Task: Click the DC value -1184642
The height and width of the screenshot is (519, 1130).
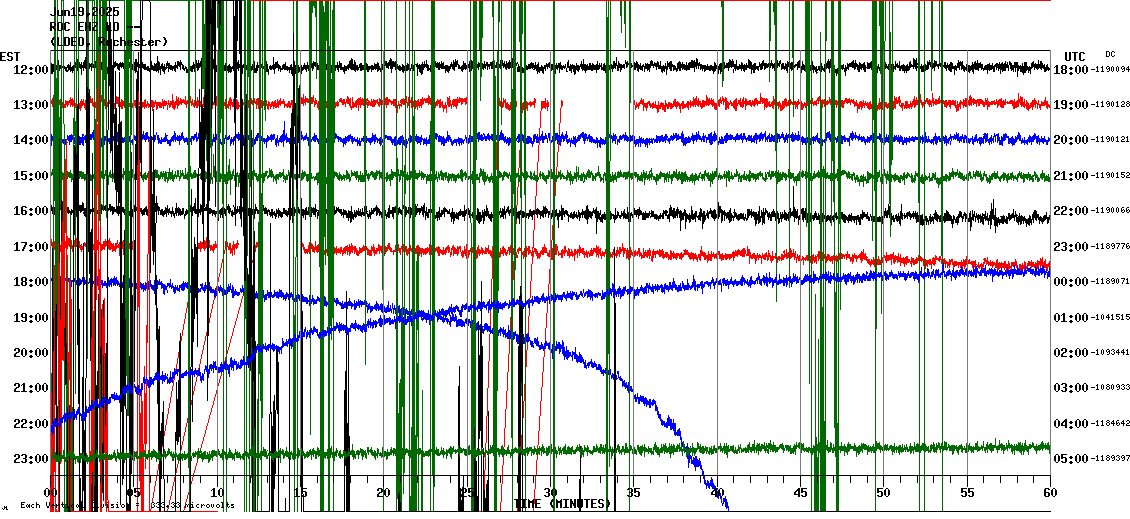Action: [1109, 423]
